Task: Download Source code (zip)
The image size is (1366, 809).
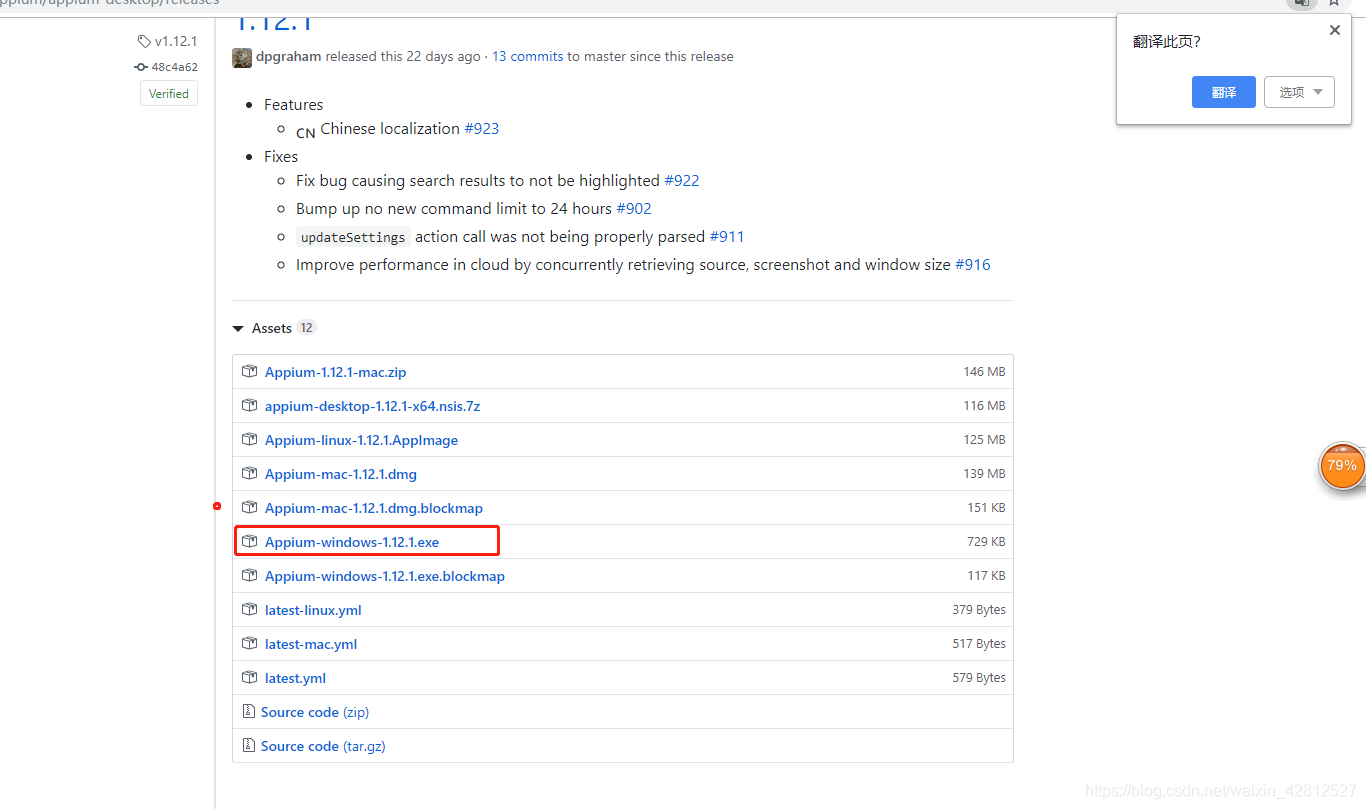Action: pyautogui.click(x=315, y=712)
